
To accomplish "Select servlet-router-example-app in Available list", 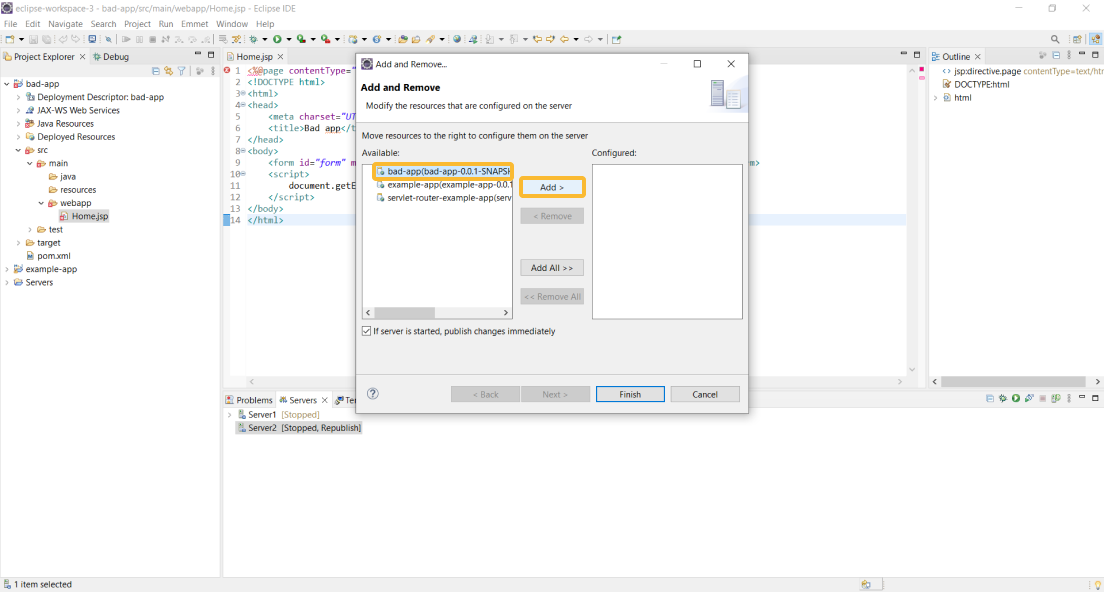I will coord(444,198).
